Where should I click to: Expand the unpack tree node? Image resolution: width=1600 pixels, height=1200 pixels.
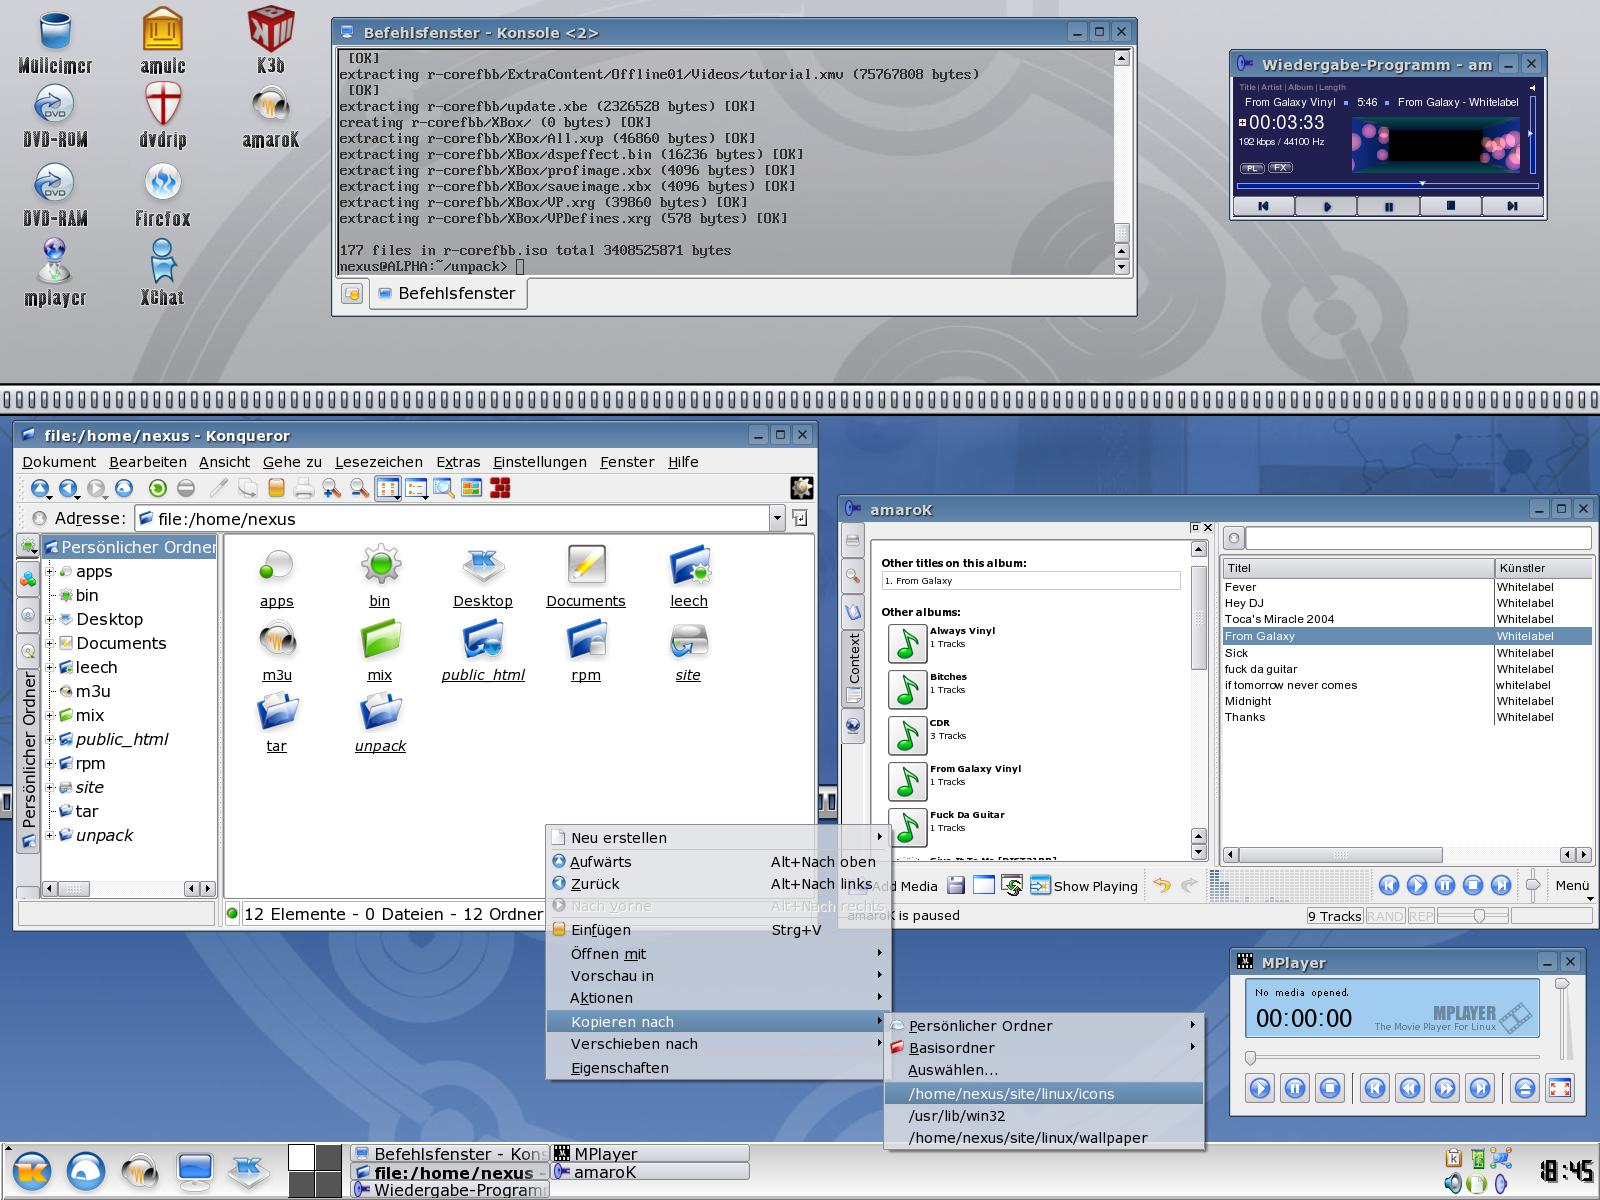(x=50, y=835)
